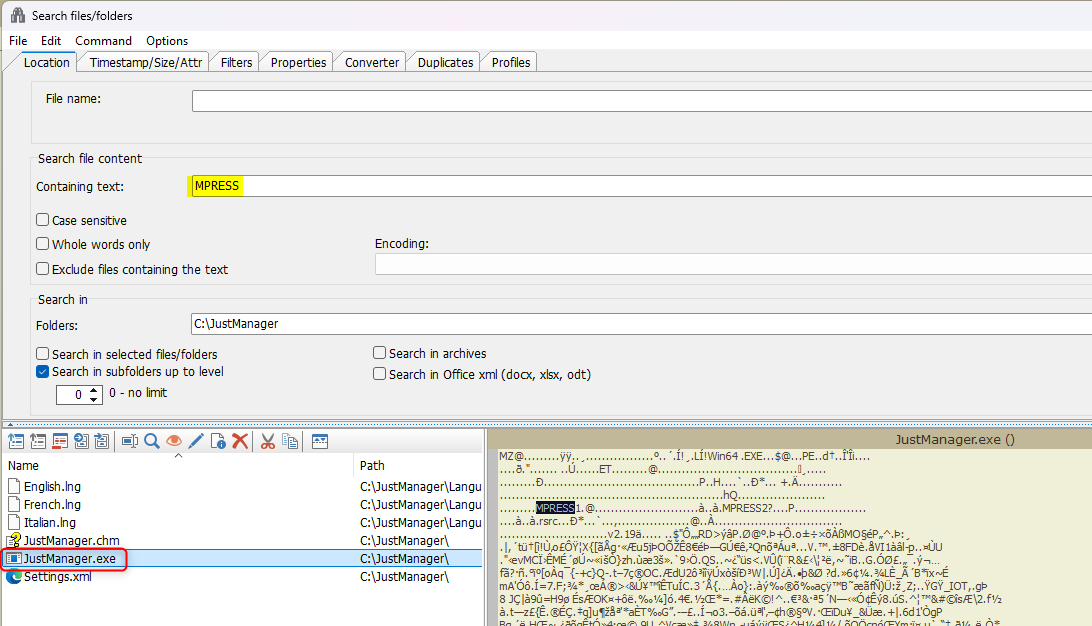Open the File menu
The image size is (1092, 626).
tap(18, 40)
